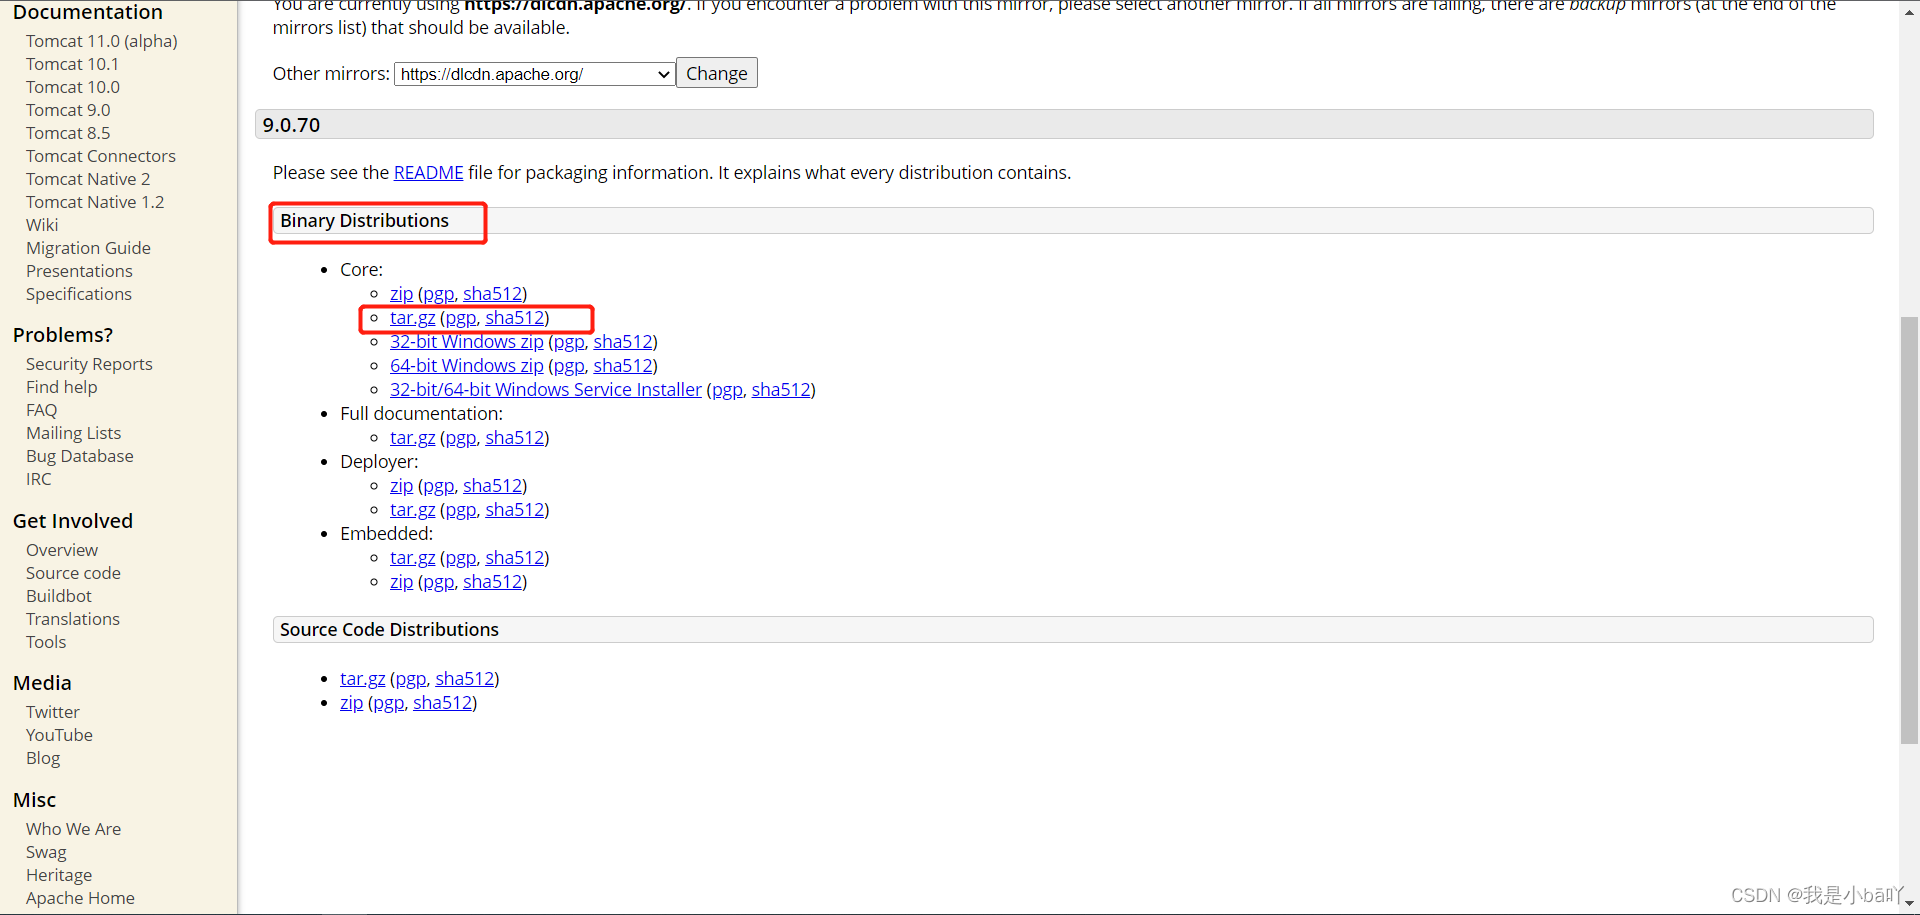Open Mailing Lists page
The height and width of the screenshot is (915, 1920).
pos(73,433)
